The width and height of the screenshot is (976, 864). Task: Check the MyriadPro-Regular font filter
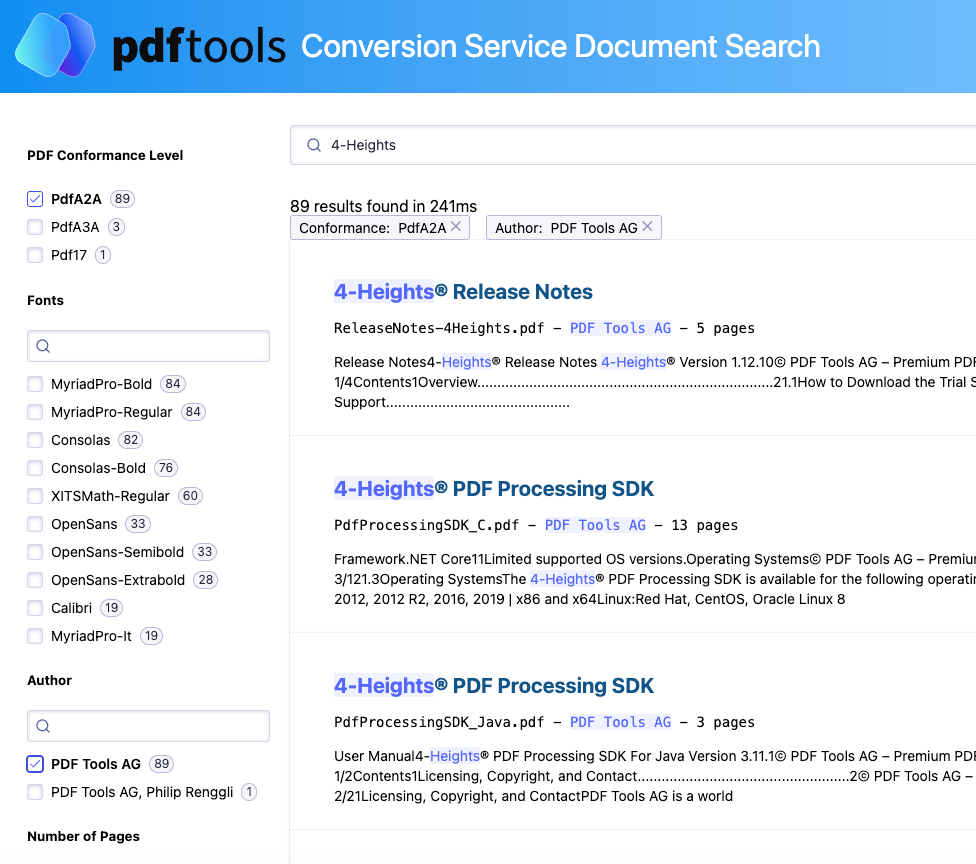coord(35,412)
